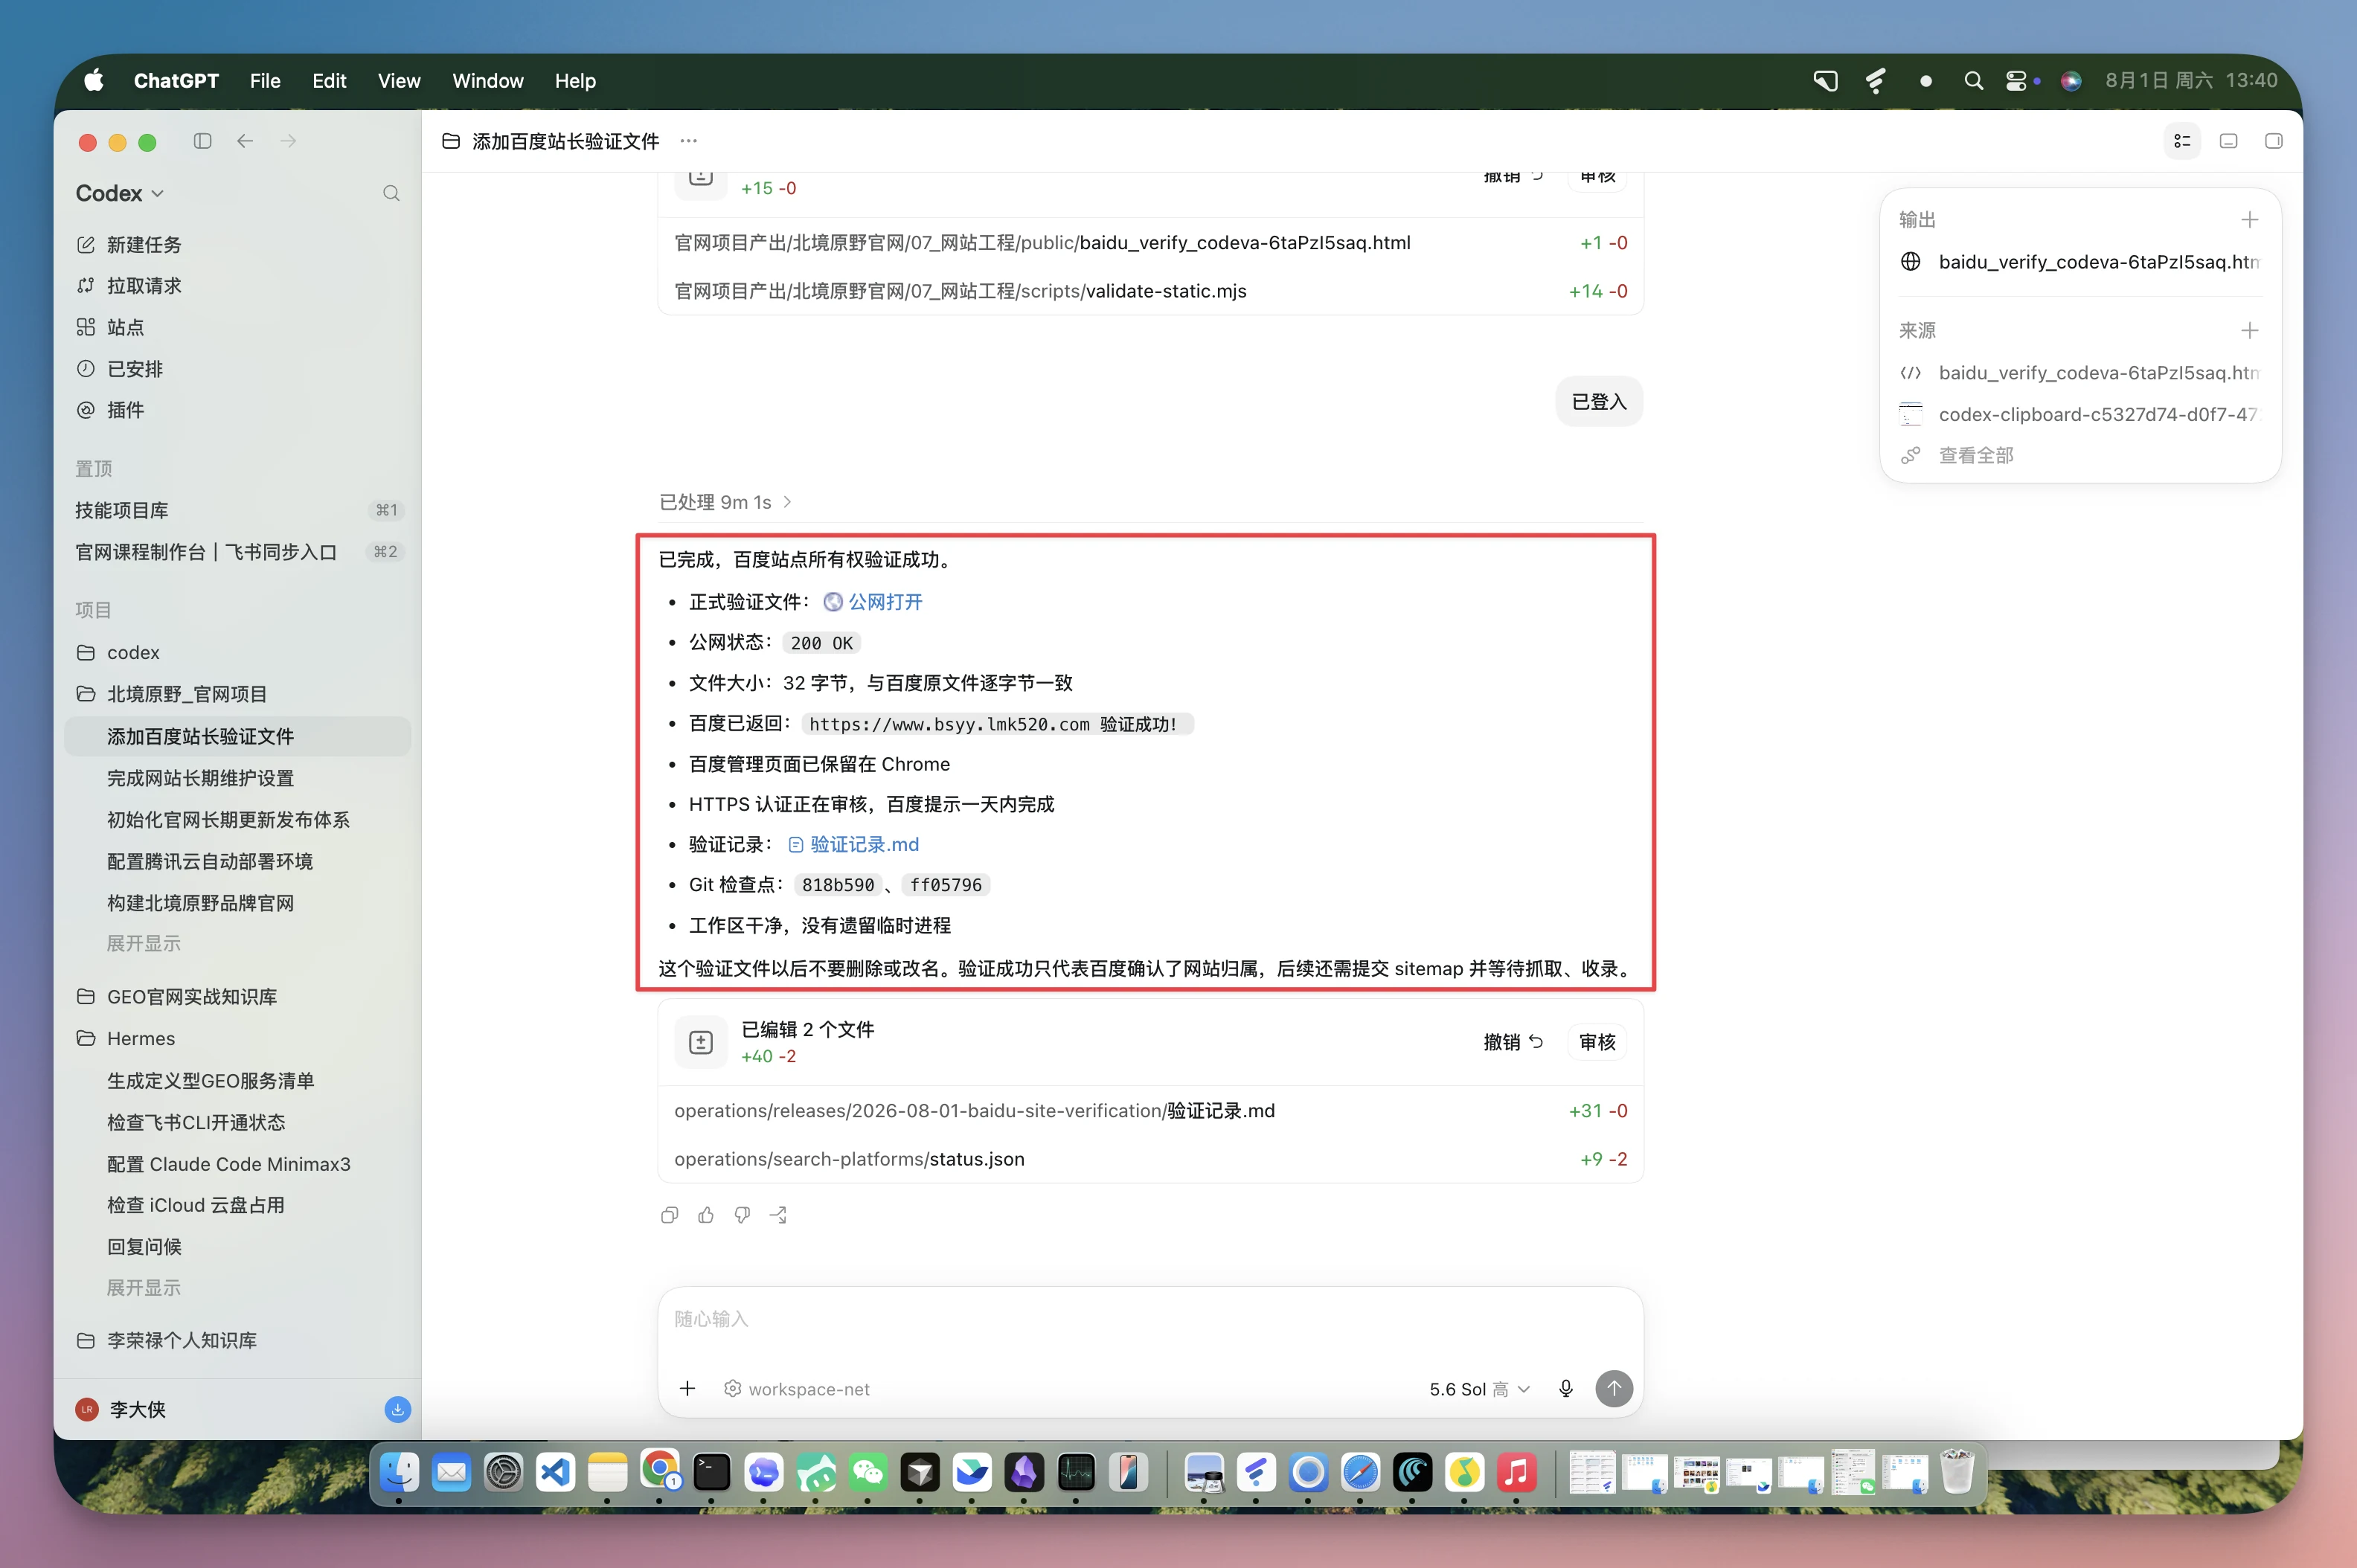The height and width of the screenshot is (1568, 2357).
Task: Open the thread options ellipsis menu
Action: (688, 141)
